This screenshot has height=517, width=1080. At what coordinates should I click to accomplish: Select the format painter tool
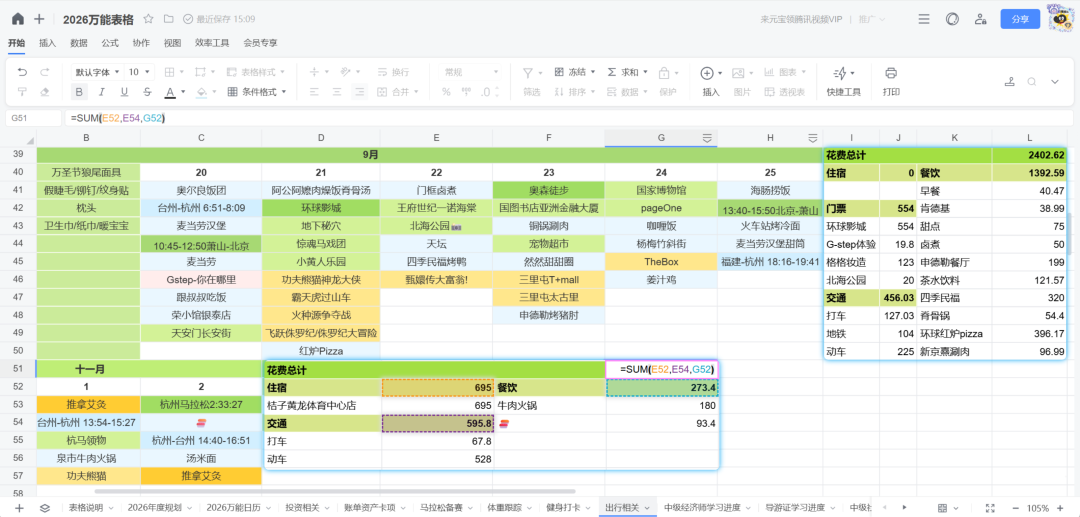coord(21,92)
